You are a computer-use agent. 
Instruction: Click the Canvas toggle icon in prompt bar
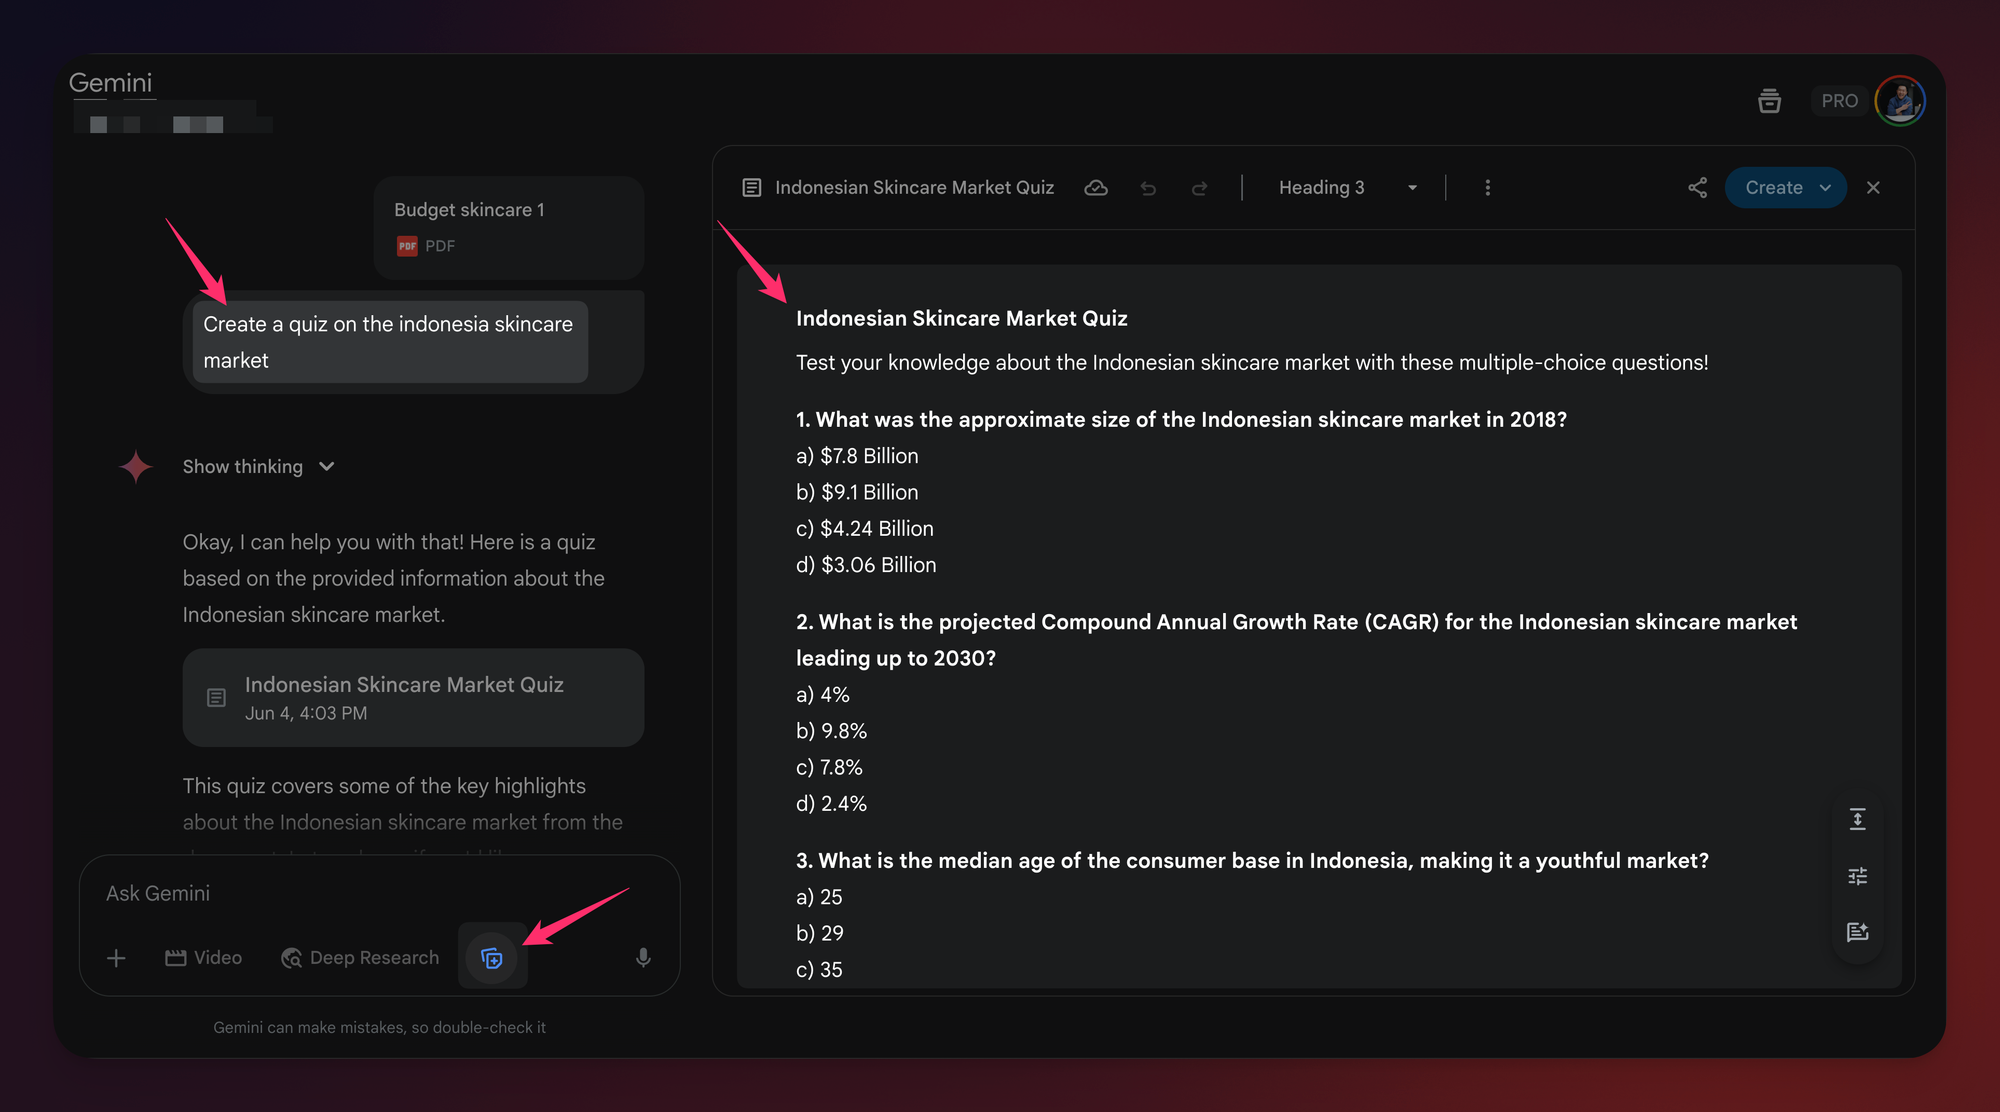[x=491, y=958]
